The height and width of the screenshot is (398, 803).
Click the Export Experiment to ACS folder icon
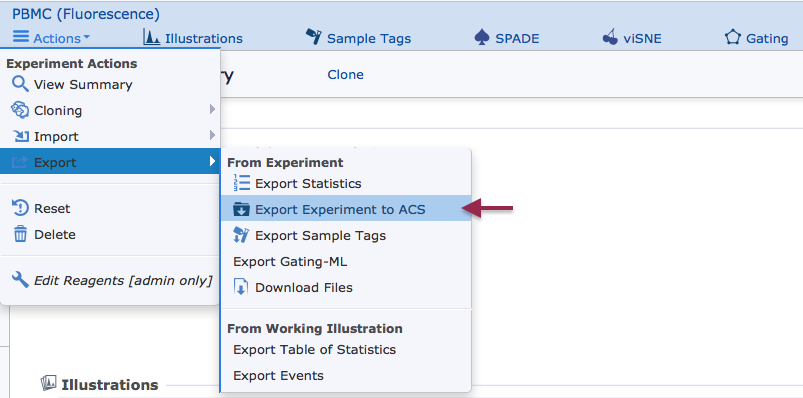tap(241, 209)
